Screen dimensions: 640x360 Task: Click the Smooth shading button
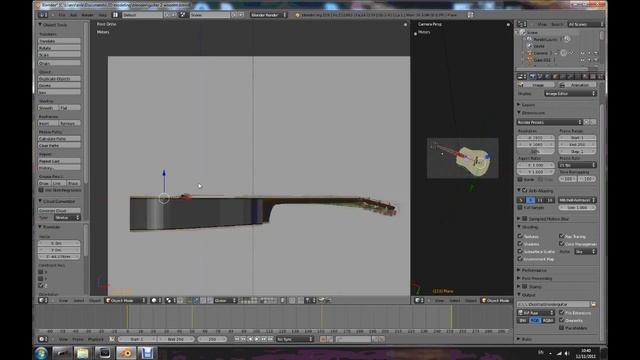click(48, 108)
